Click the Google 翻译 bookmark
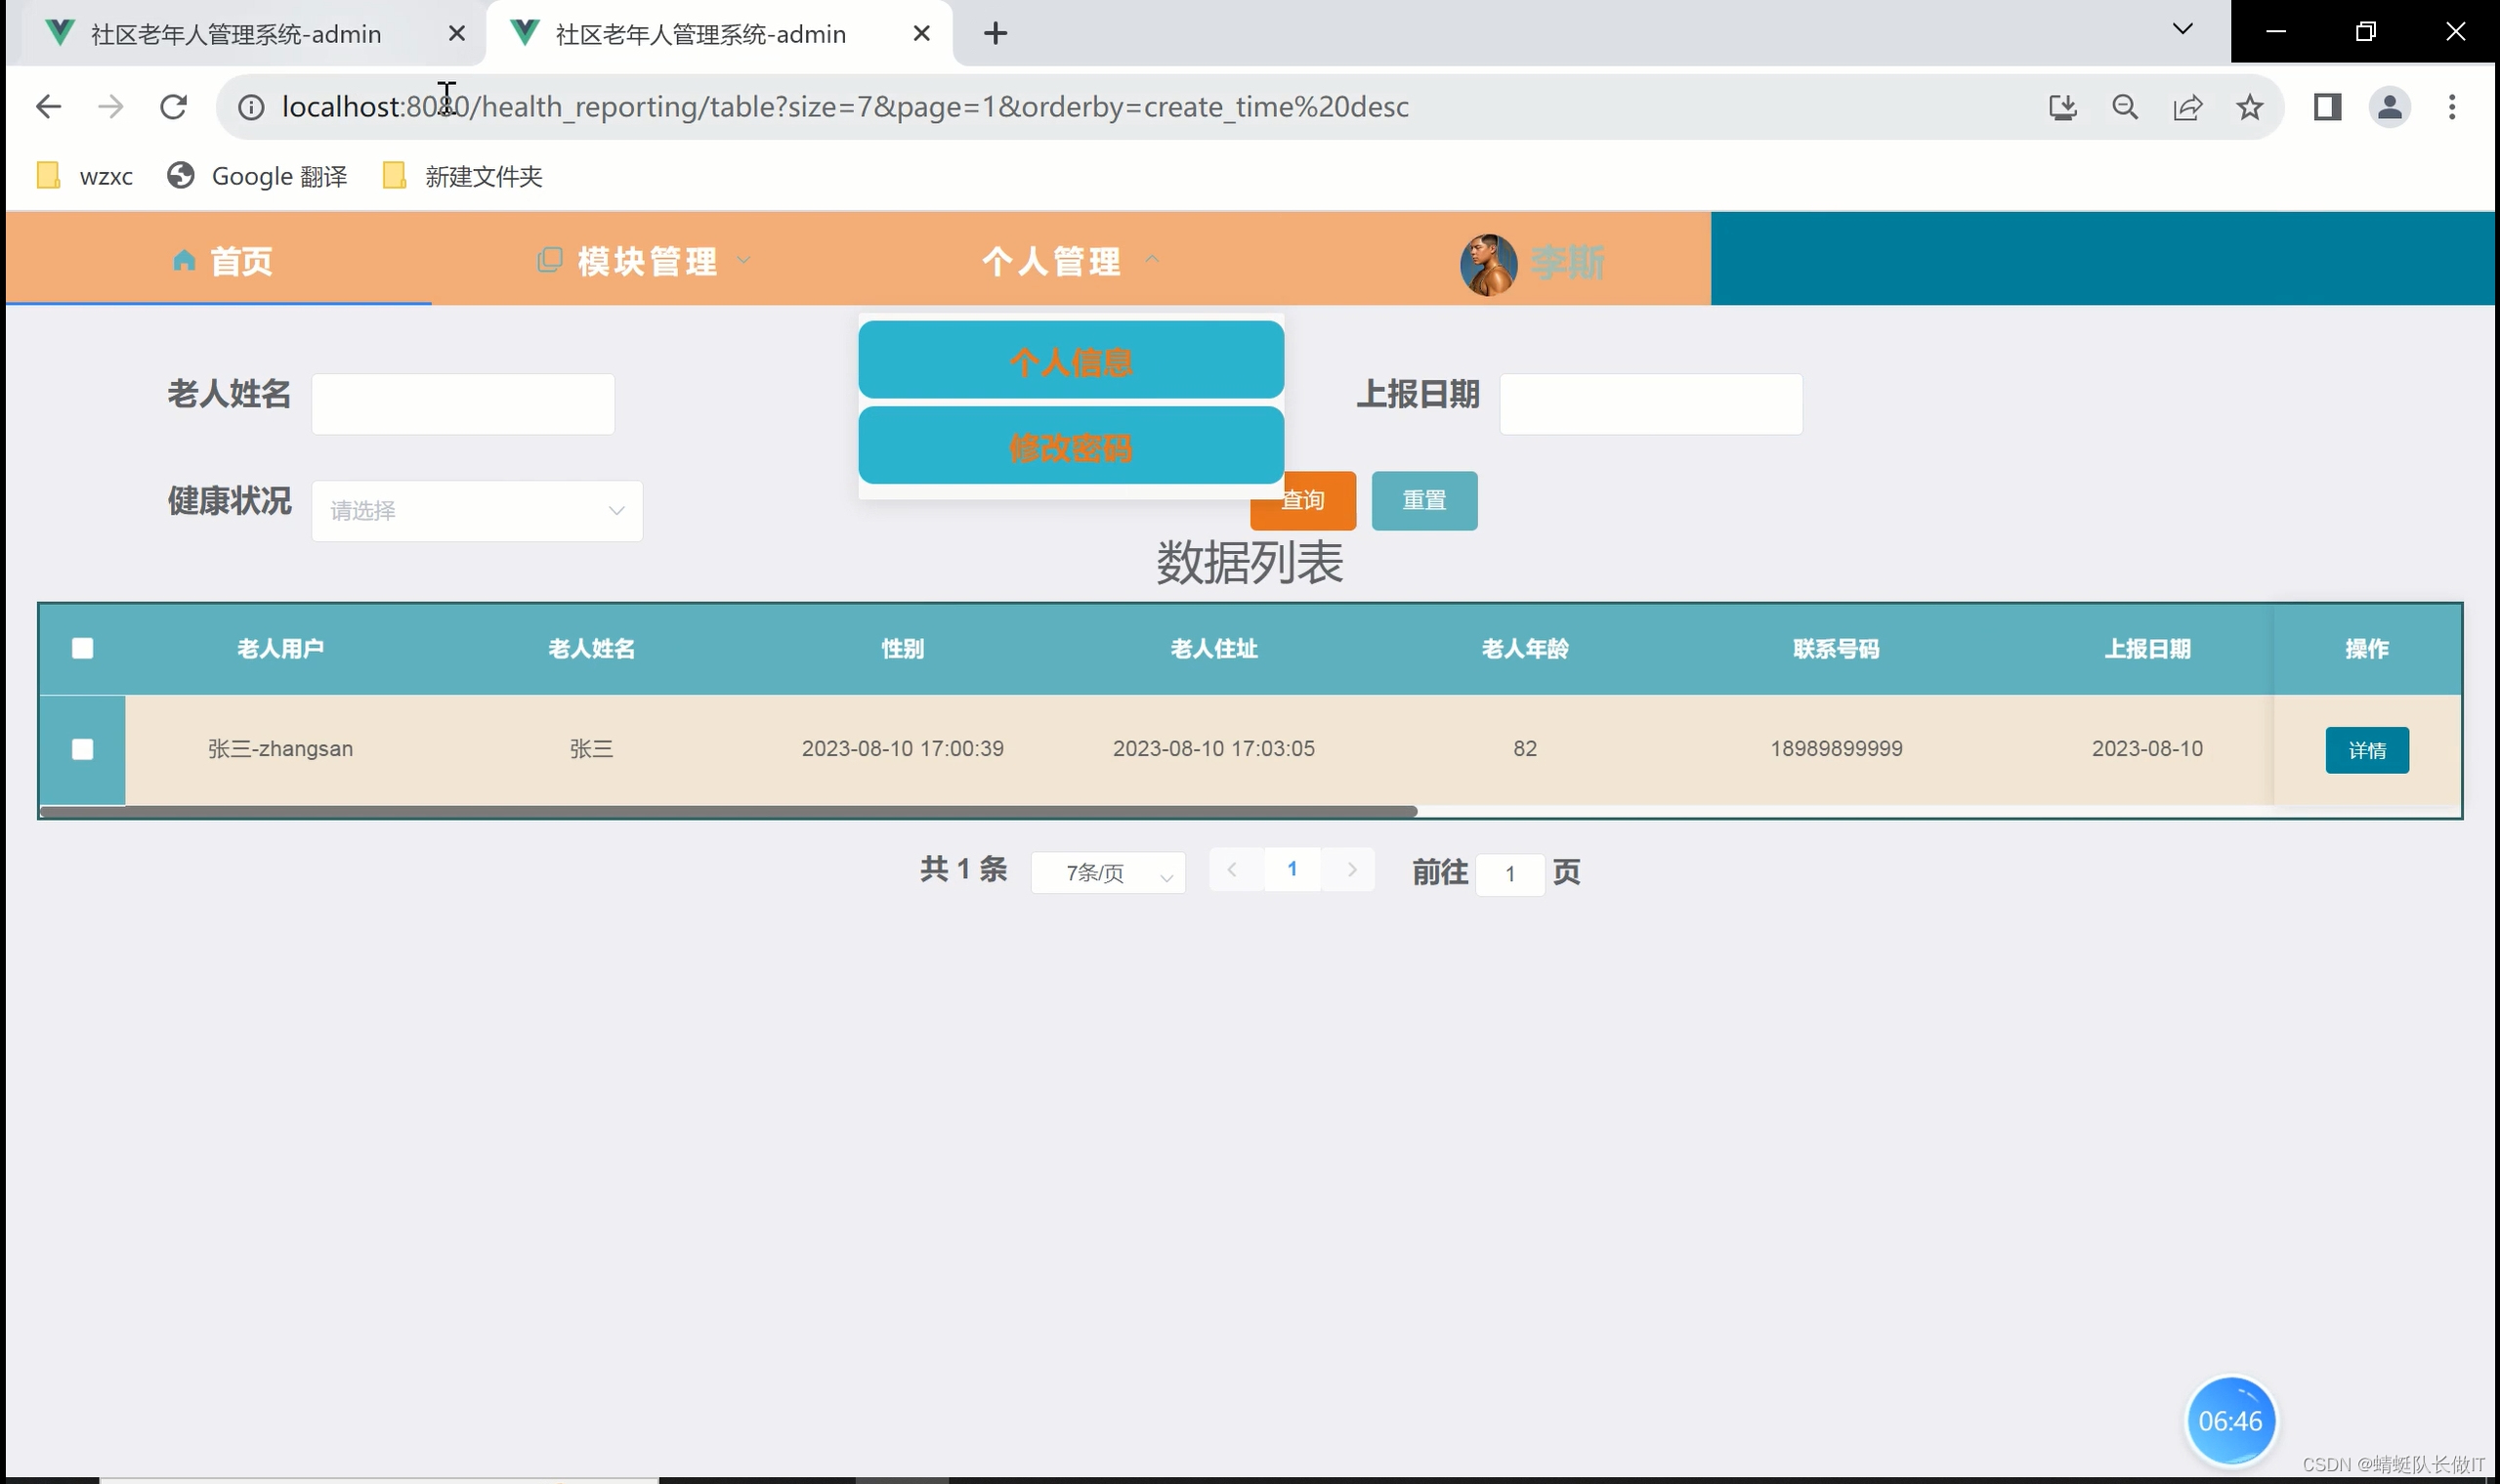This screenshot has width=2500, height=1484. [258, 176]
